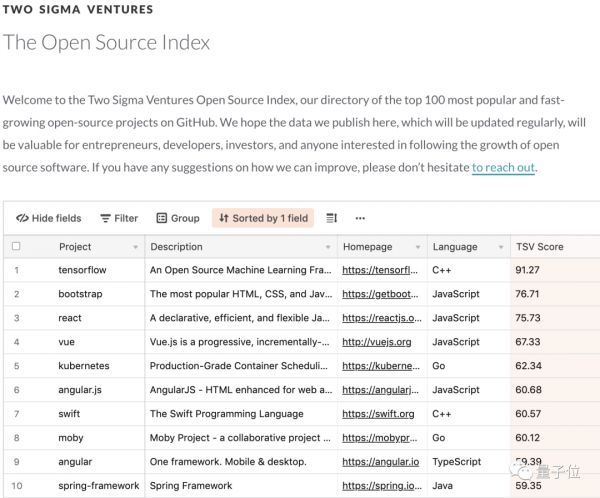Viewport: 600px width, 498px height.
Task: Open the Filter options
Action: pos(119,218)
